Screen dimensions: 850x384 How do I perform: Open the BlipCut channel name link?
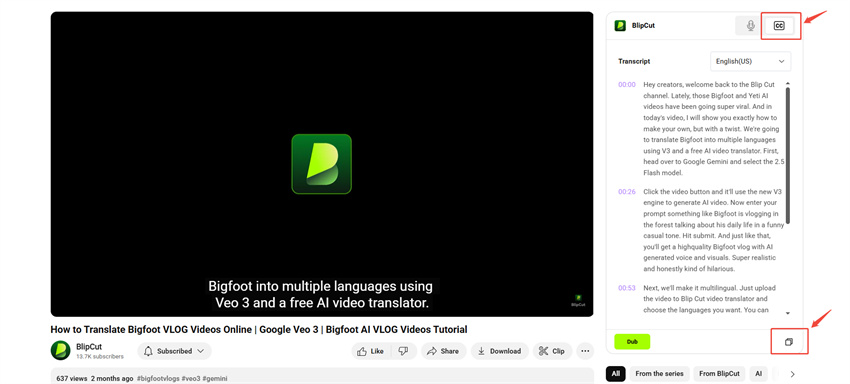pos(89,347)
